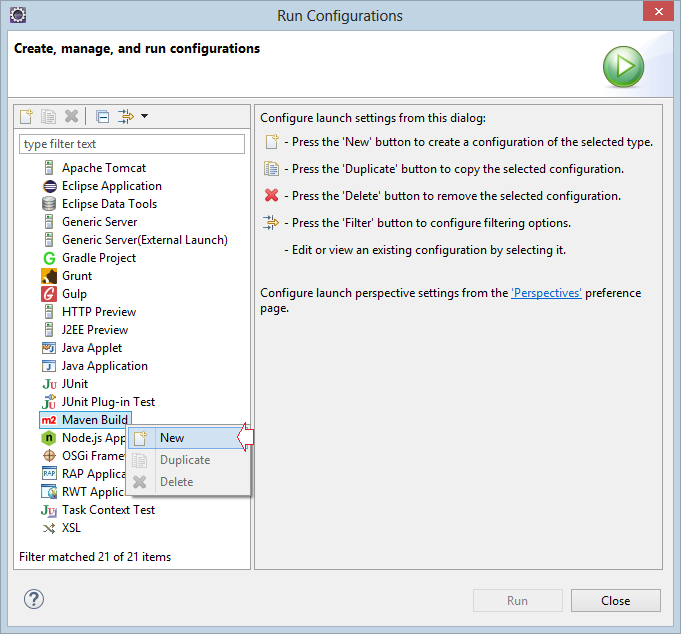Select 'Task Context Test' label
681x634 pixels.
tap(108, 510)
